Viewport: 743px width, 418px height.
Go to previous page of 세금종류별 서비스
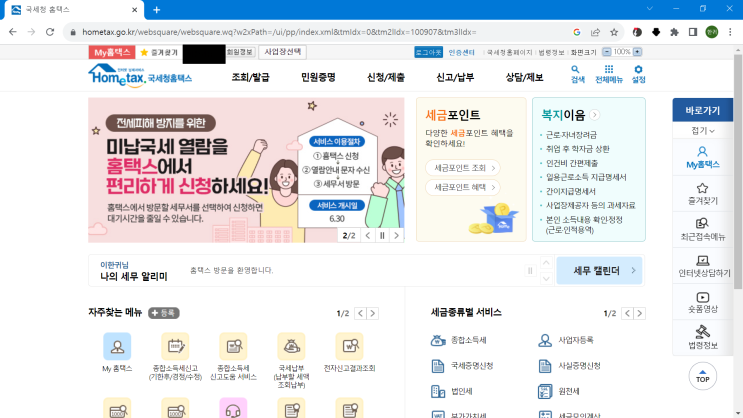(627, 313)
